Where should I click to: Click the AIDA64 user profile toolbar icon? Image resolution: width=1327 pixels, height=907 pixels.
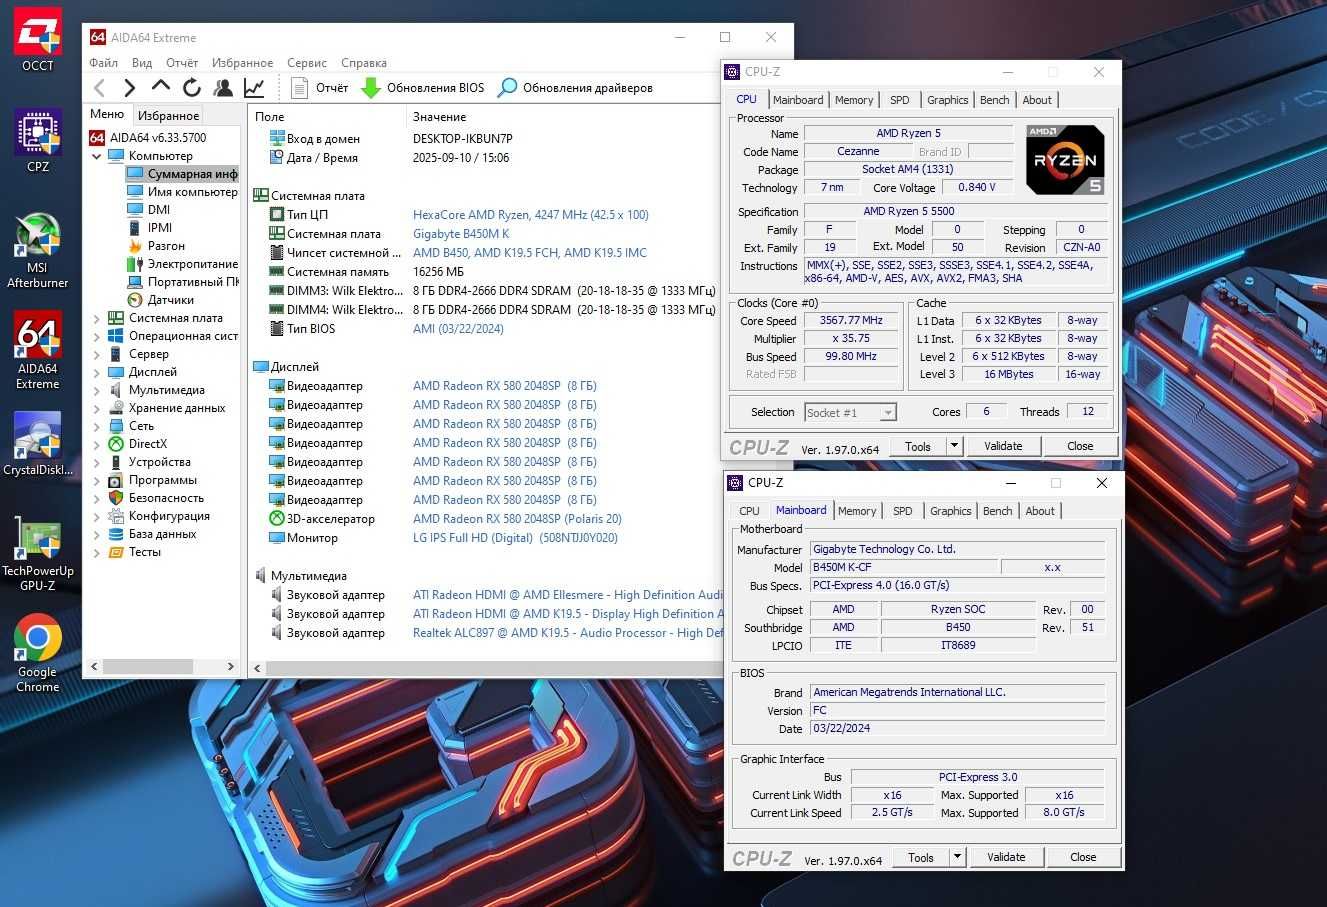pyautogui.click(x=222, y=88)
